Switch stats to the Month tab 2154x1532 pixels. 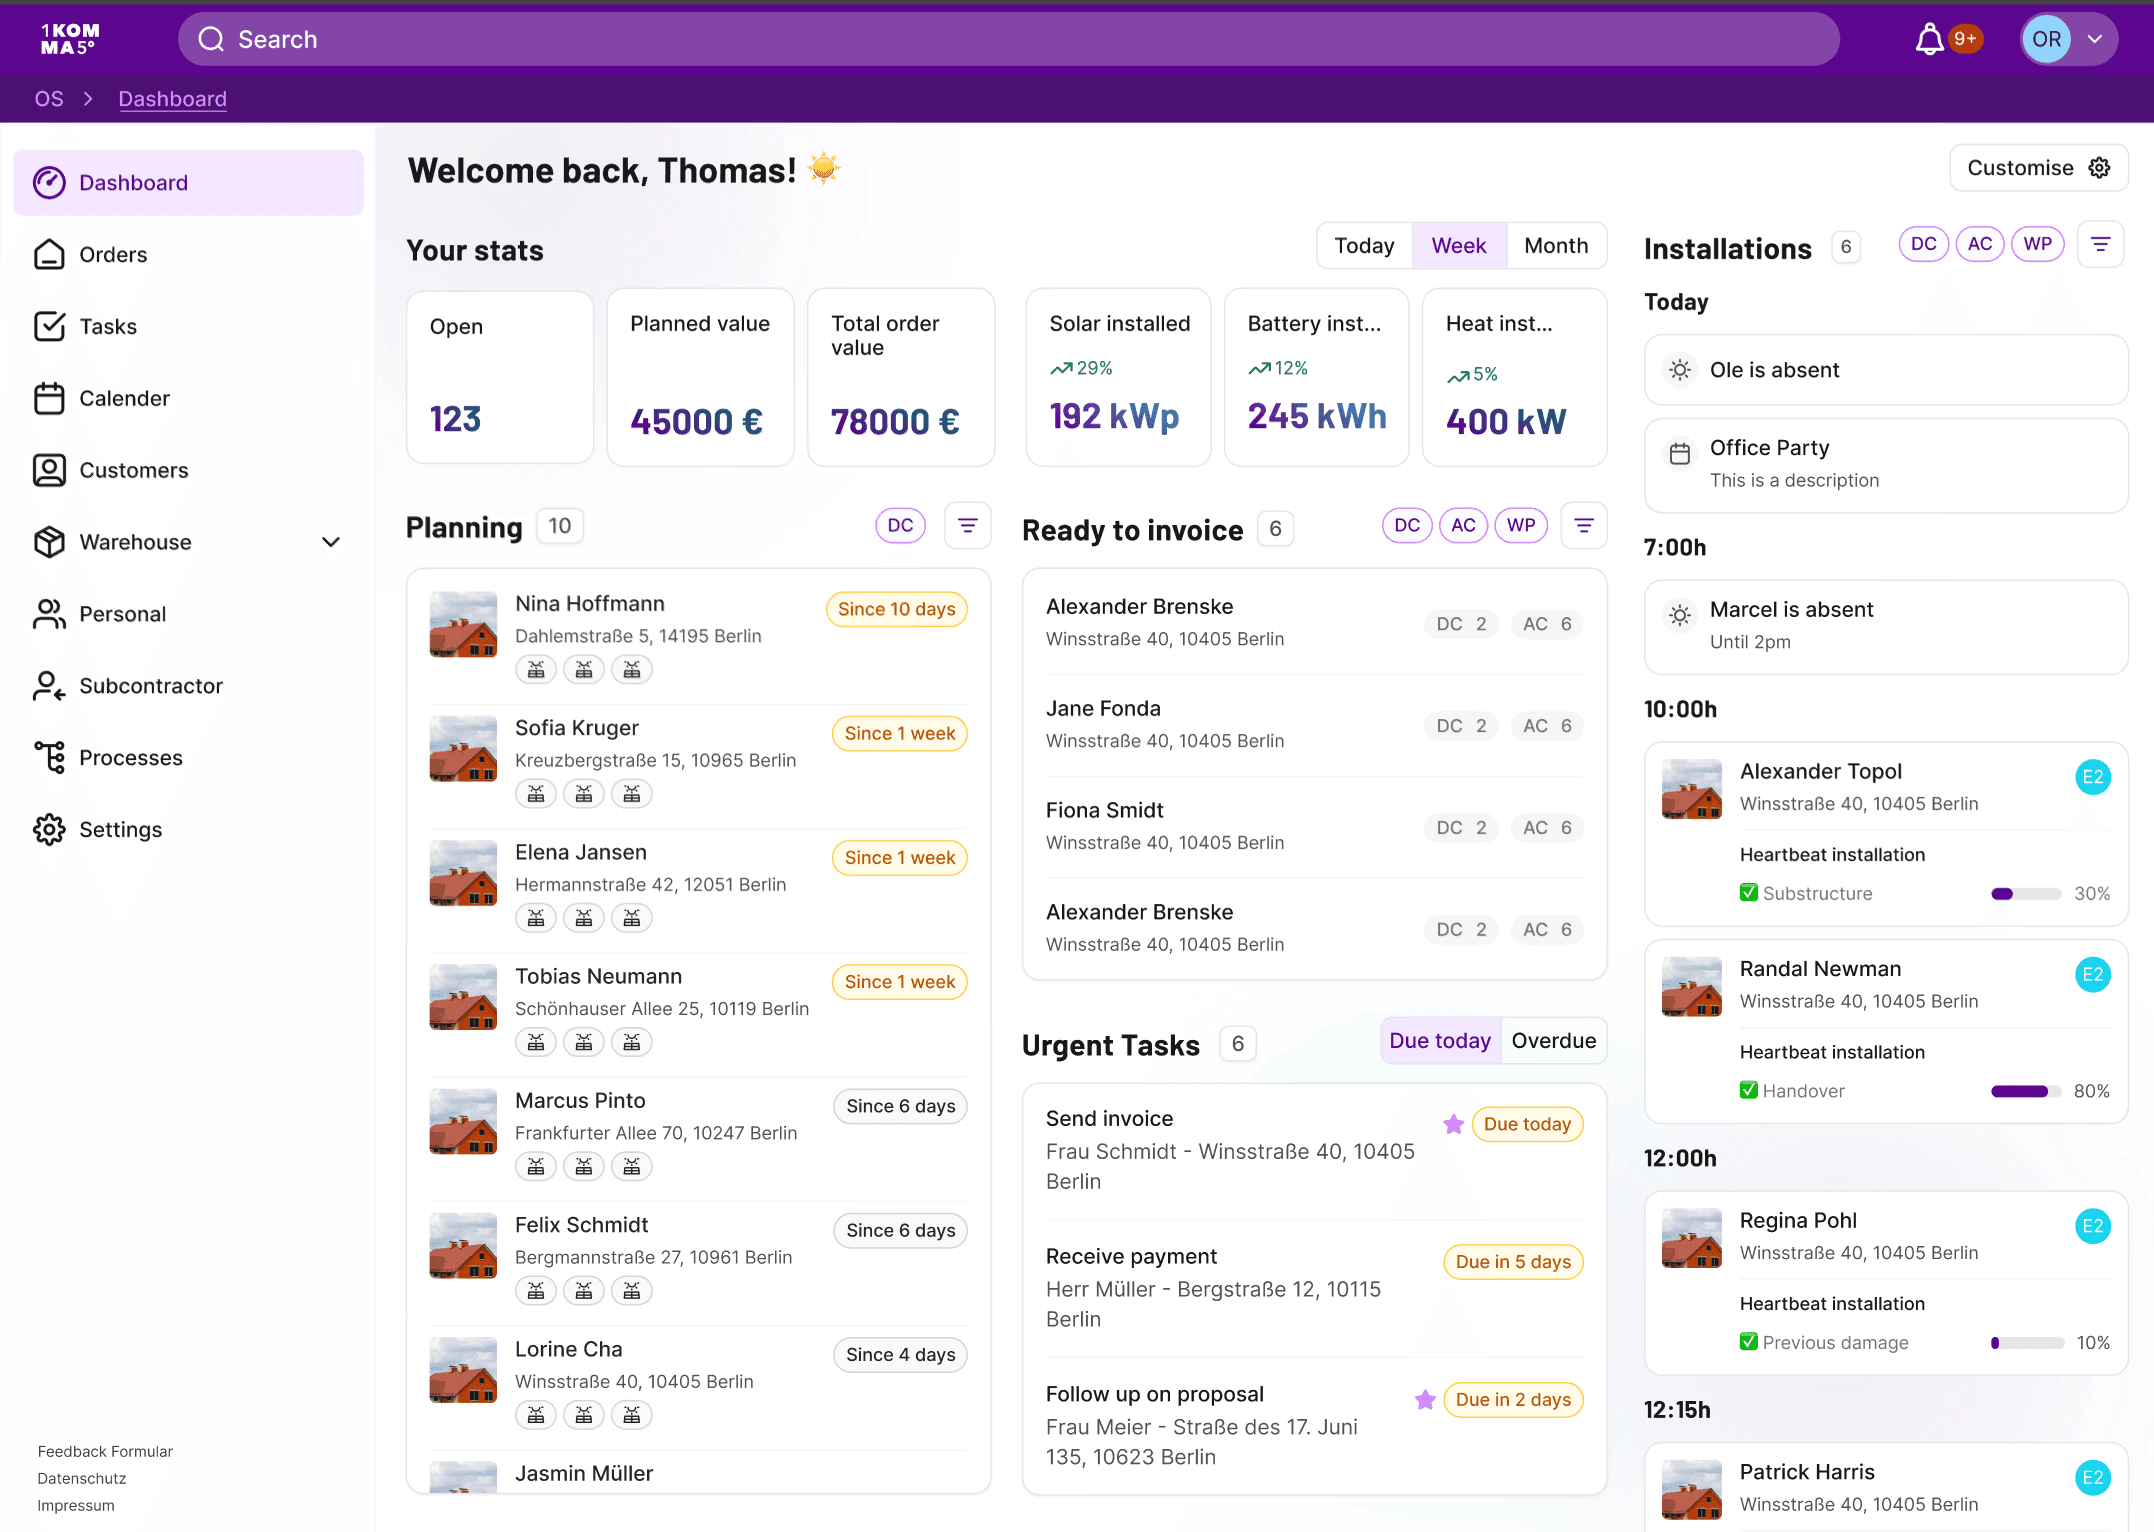click(x=1556, y=246)
